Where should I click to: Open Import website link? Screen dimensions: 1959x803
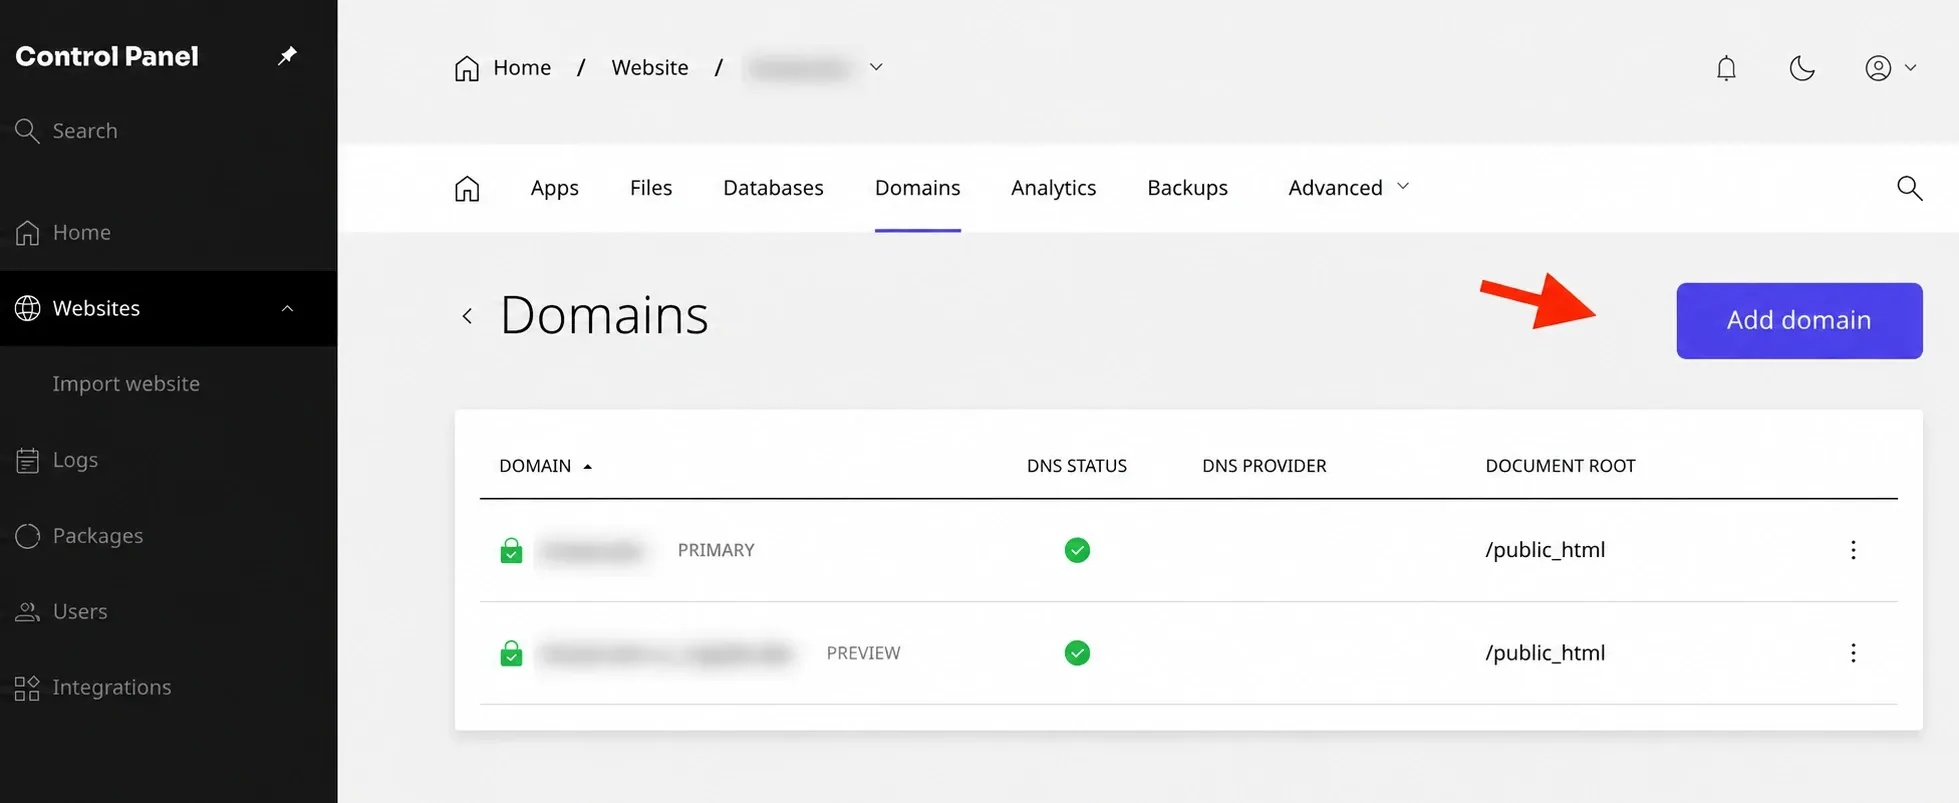coord(126,384)
